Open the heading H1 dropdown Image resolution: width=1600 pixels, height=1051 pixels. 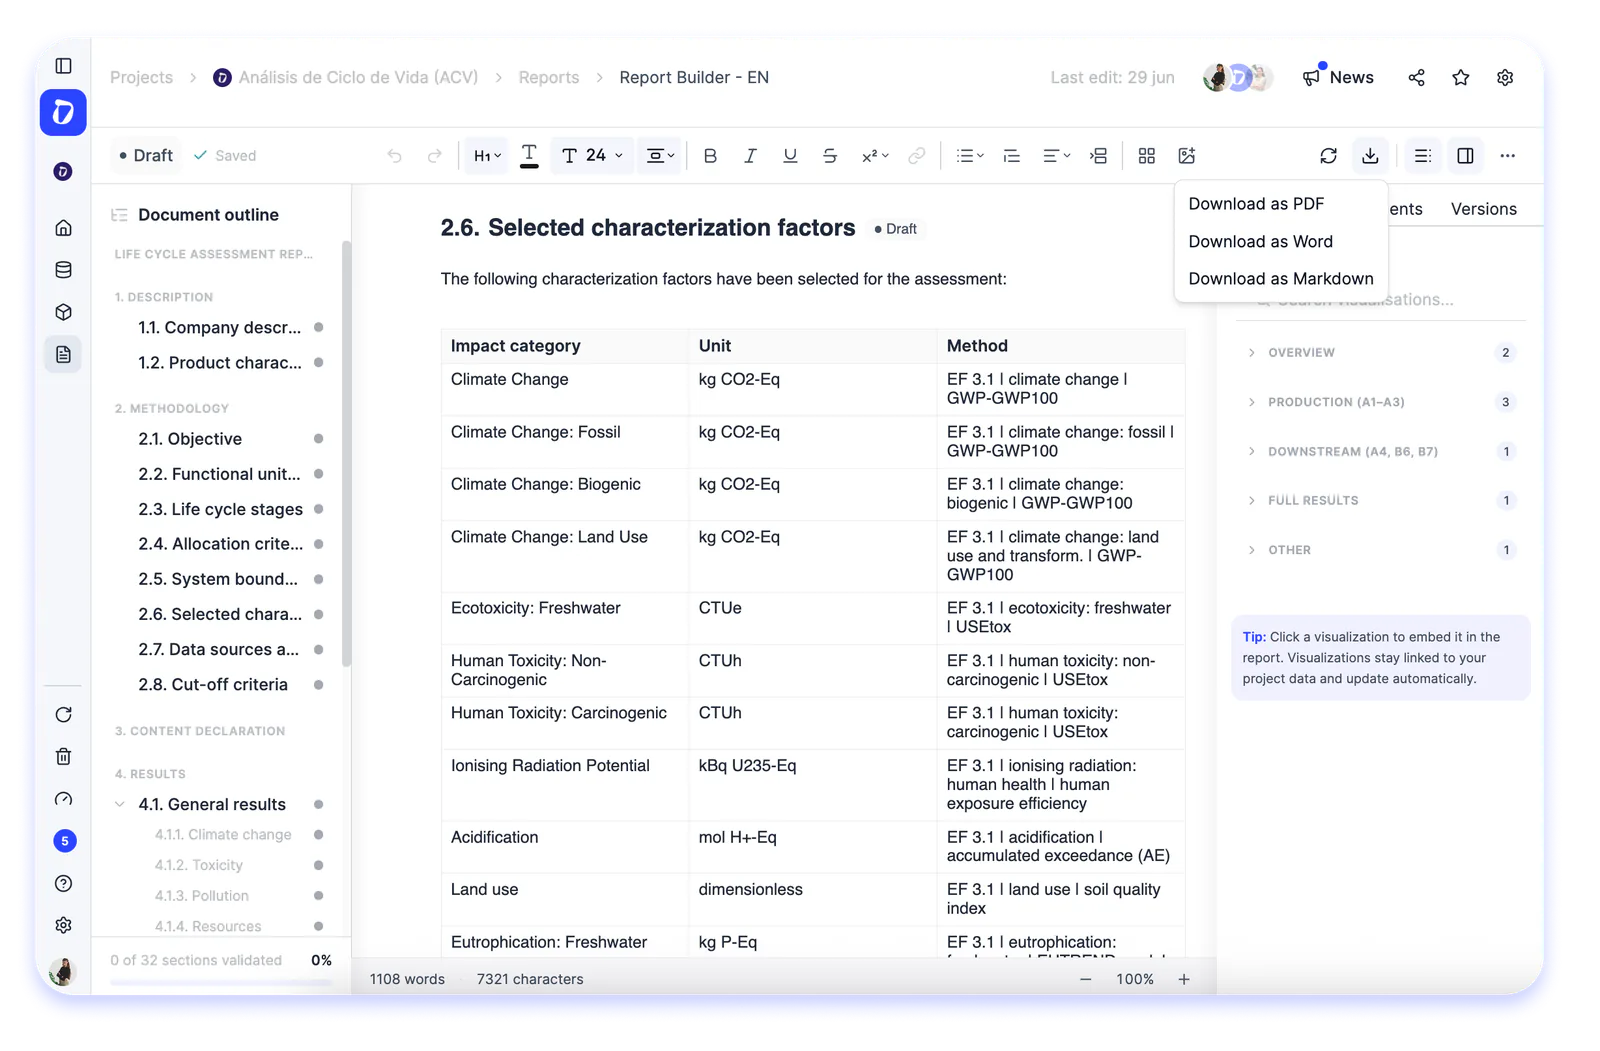pos(487,156)
